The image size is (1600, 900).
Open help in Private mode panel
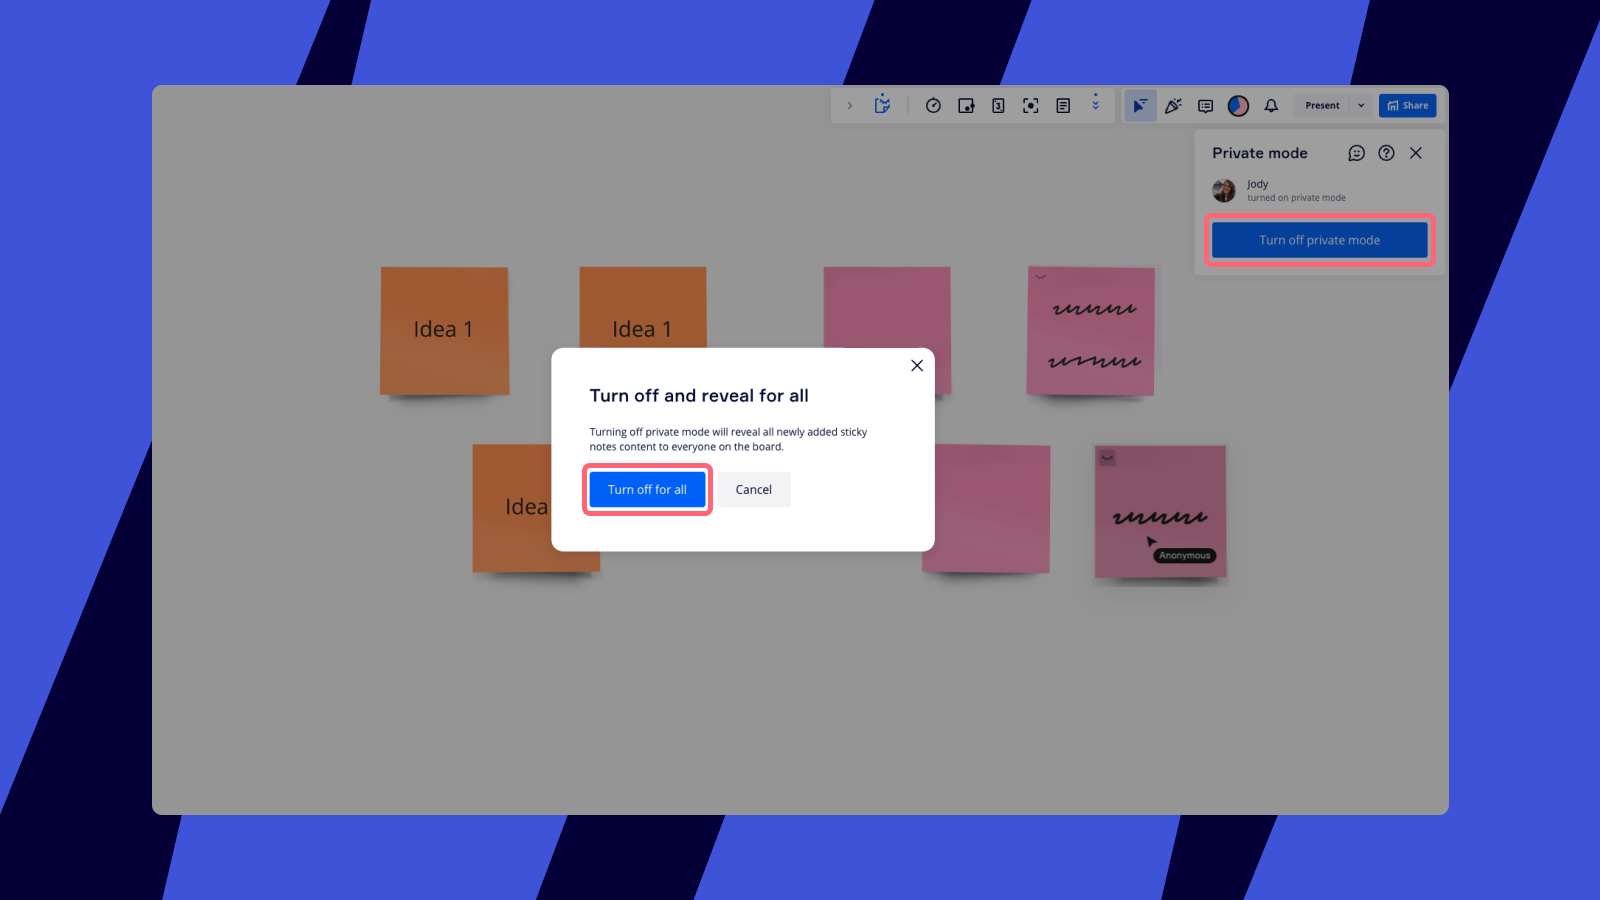click(x=1386, y=153)
